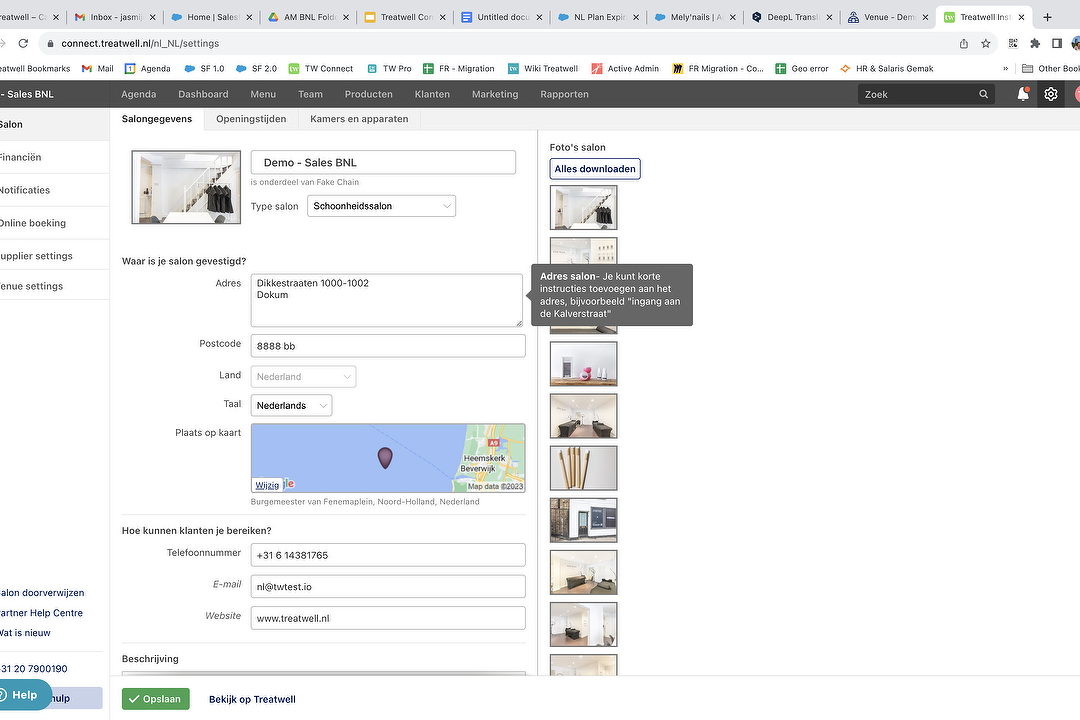
Task: Click the Alles downloaden button
Action: (x=595, y=169)
